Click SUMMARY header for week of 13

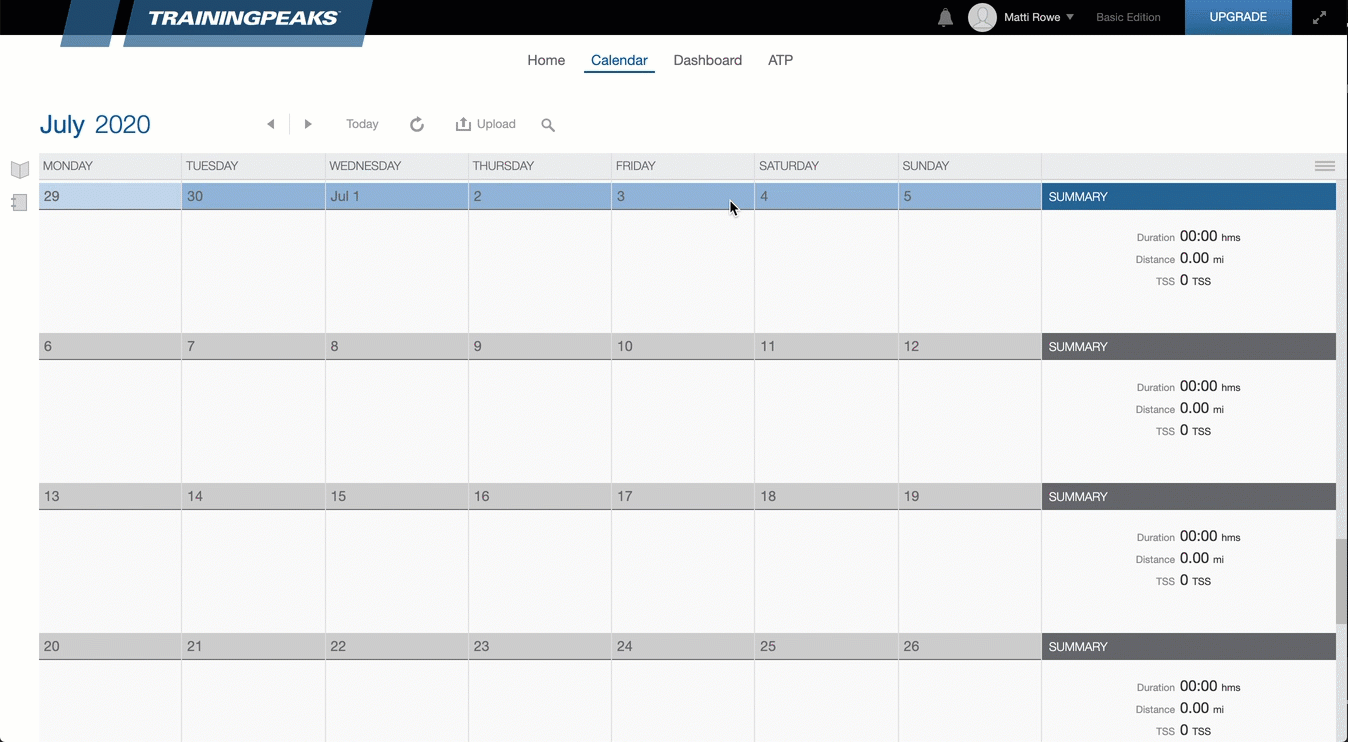click(1189, 497)
